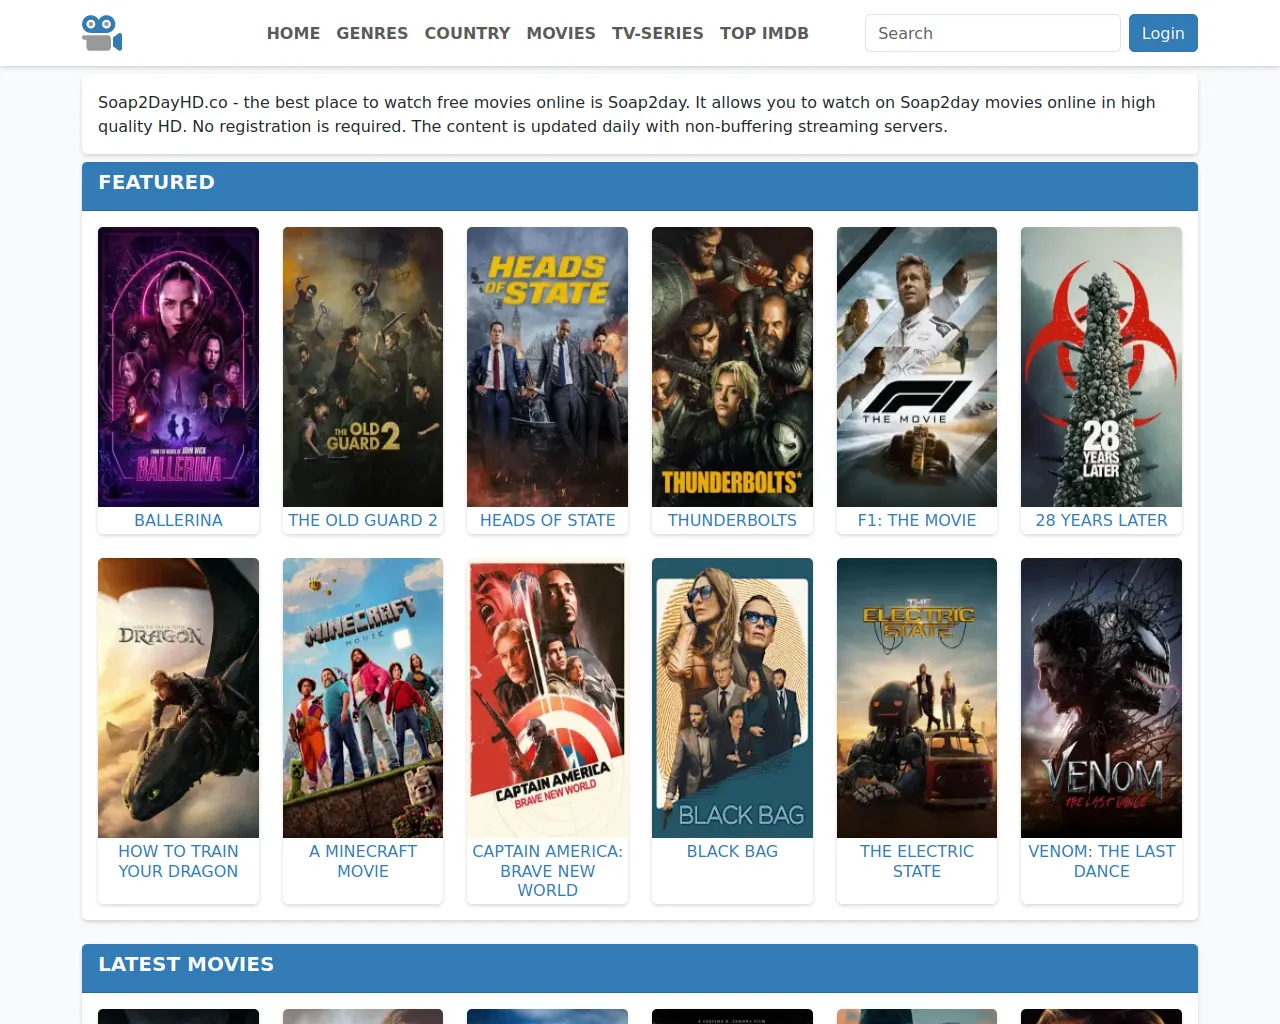Open the TOP IMDB list

pos(764,33)
